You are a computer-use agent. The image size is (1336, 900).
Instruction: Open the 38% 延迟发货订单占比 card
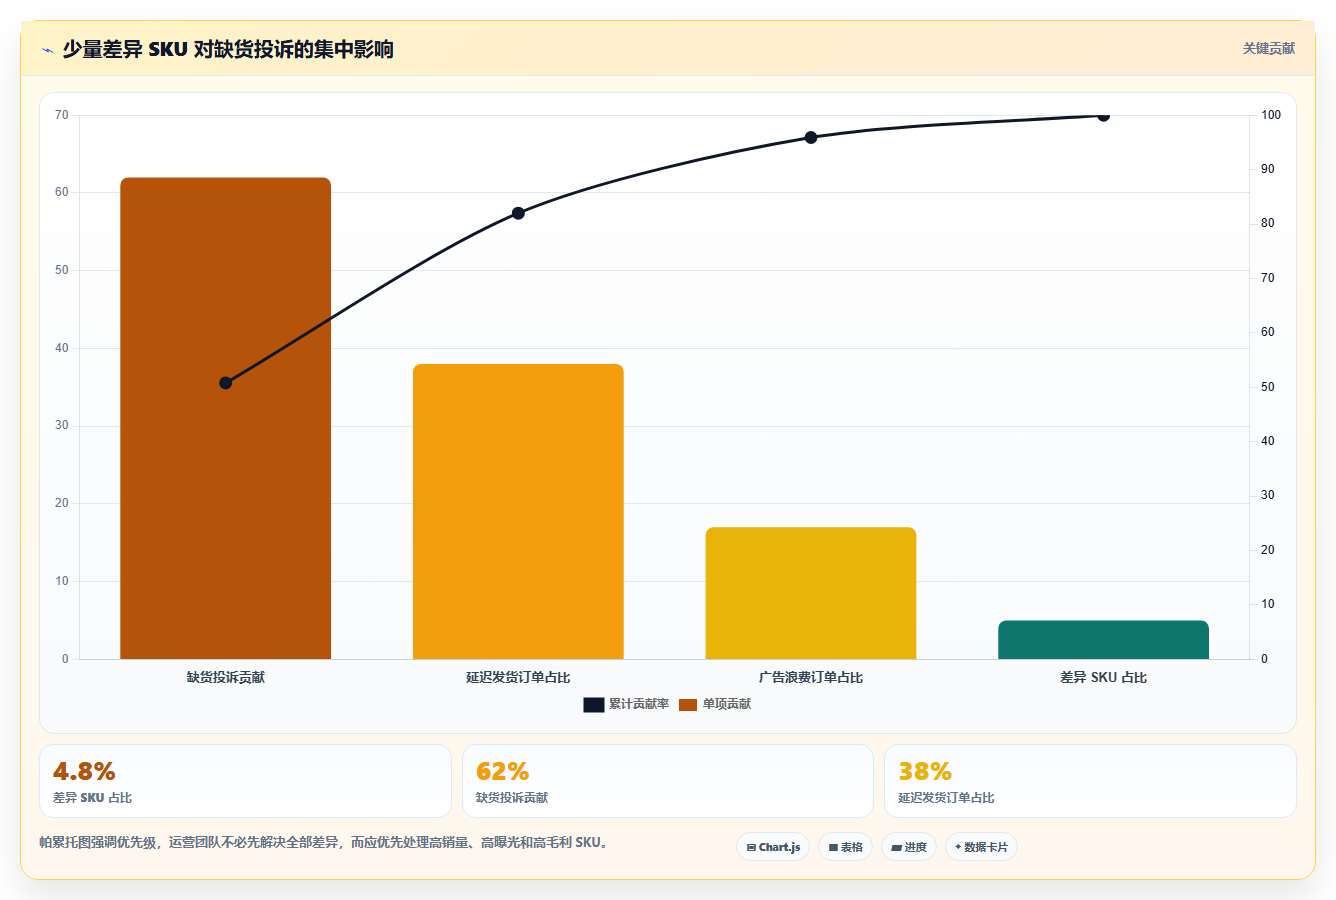[x=1090, y=781]
